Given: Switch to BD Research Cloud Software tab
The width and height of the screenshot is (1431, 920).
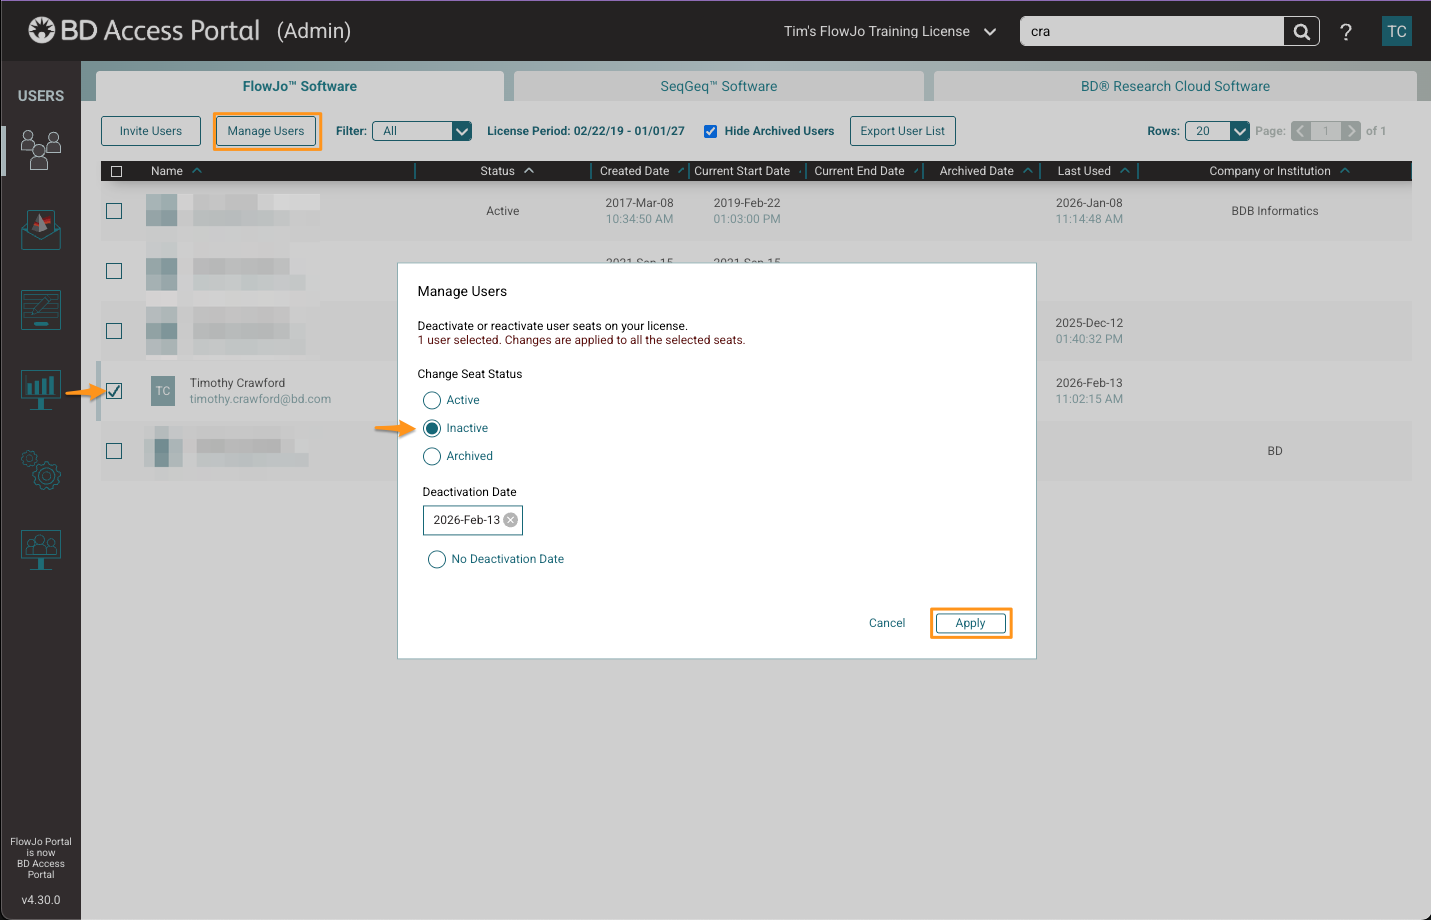Looking at the screenshot, I should point(1175,86).
